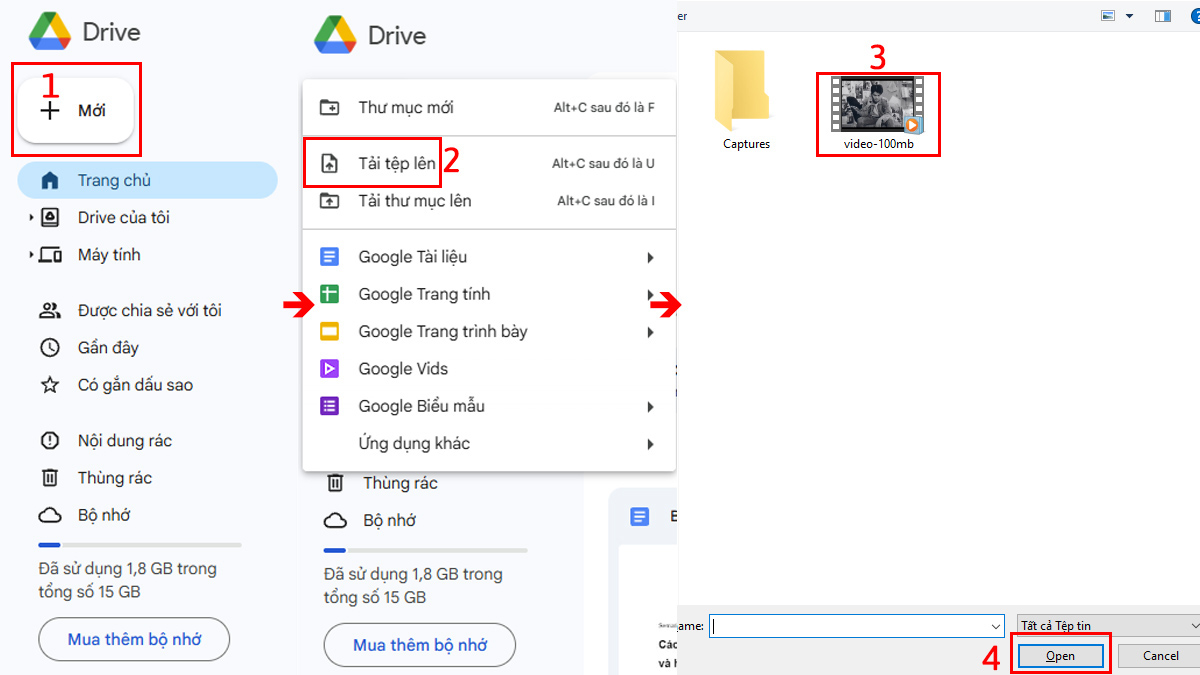Expand the Google Trang trình bày submenu arrow

click(651, 332)
